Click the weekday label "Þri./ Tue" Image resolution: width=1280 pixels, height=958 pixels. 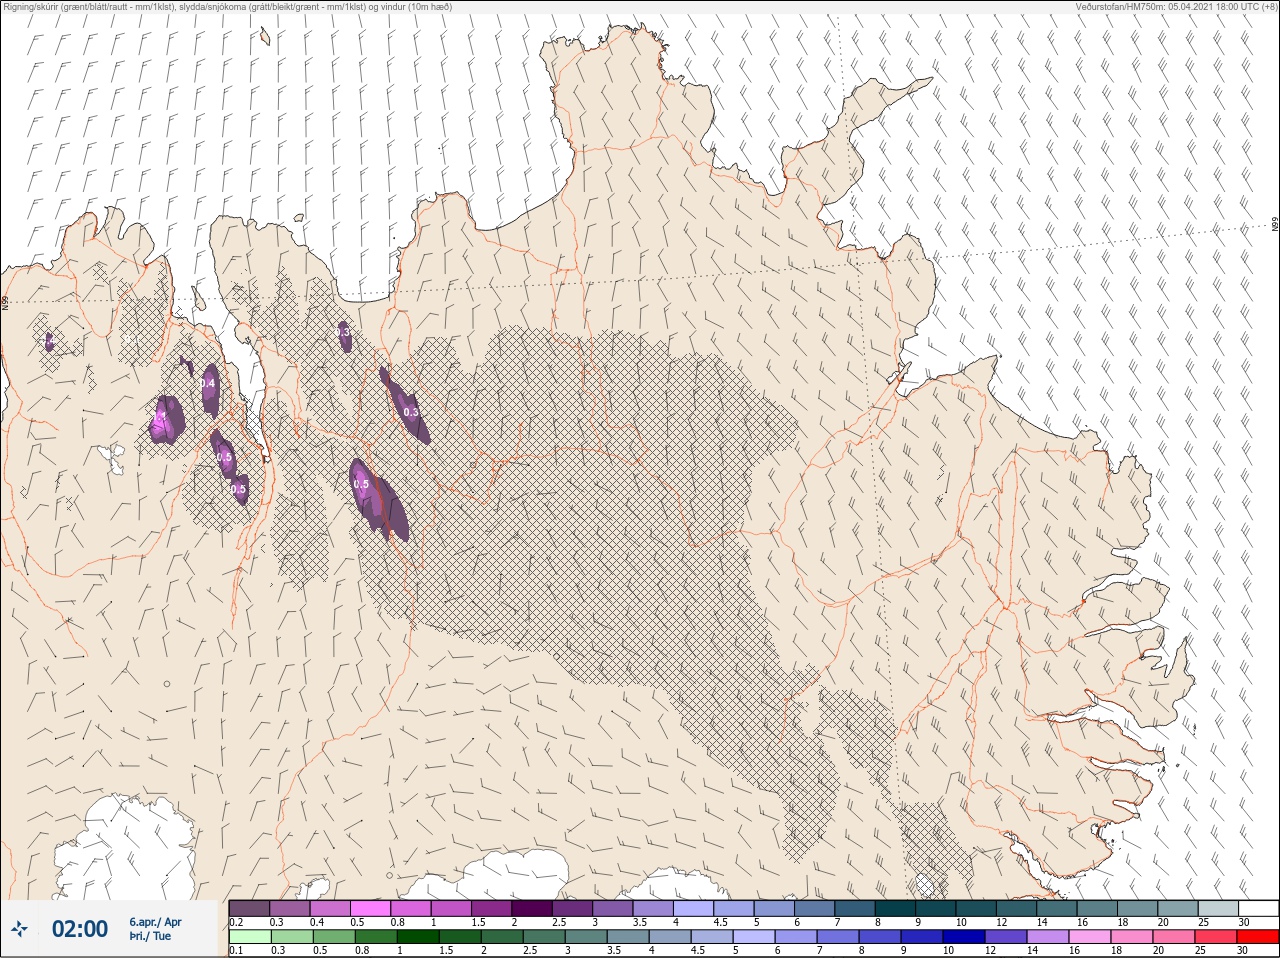(150, 937)
